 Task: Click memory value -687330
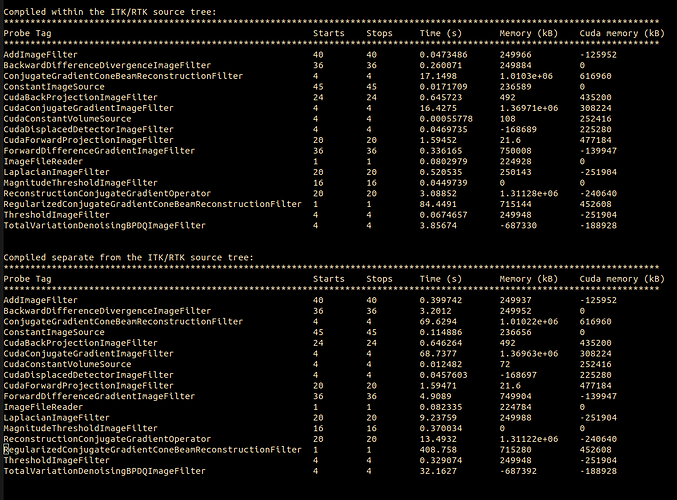[518, 225]
